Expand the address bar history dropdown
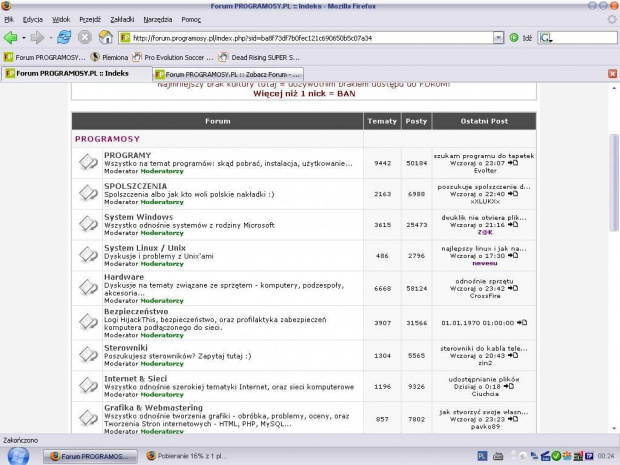The width and height of the screenshot is (620, 465). tap(498, 38)
